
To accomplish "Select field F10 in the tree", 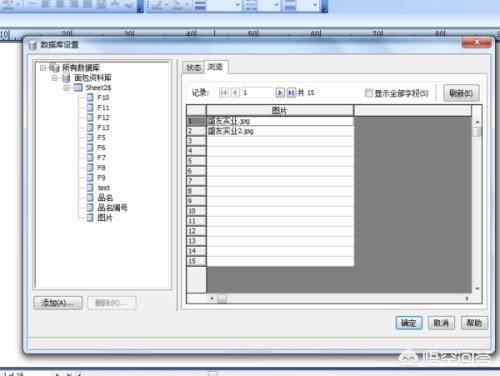I will click(103, 98).
